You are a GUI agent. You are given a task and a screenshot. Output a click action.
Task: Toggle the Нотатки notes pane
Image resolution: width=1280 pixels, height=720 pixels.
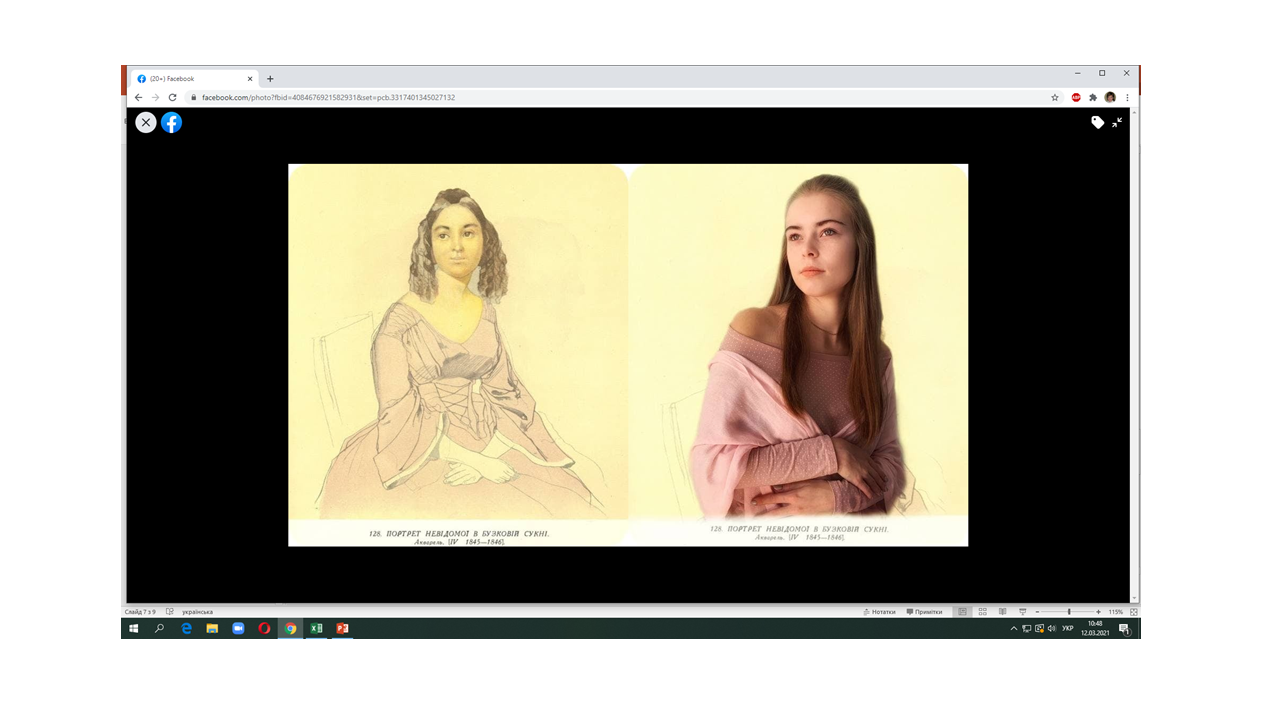pyautogui.click(x=879, y=612)
